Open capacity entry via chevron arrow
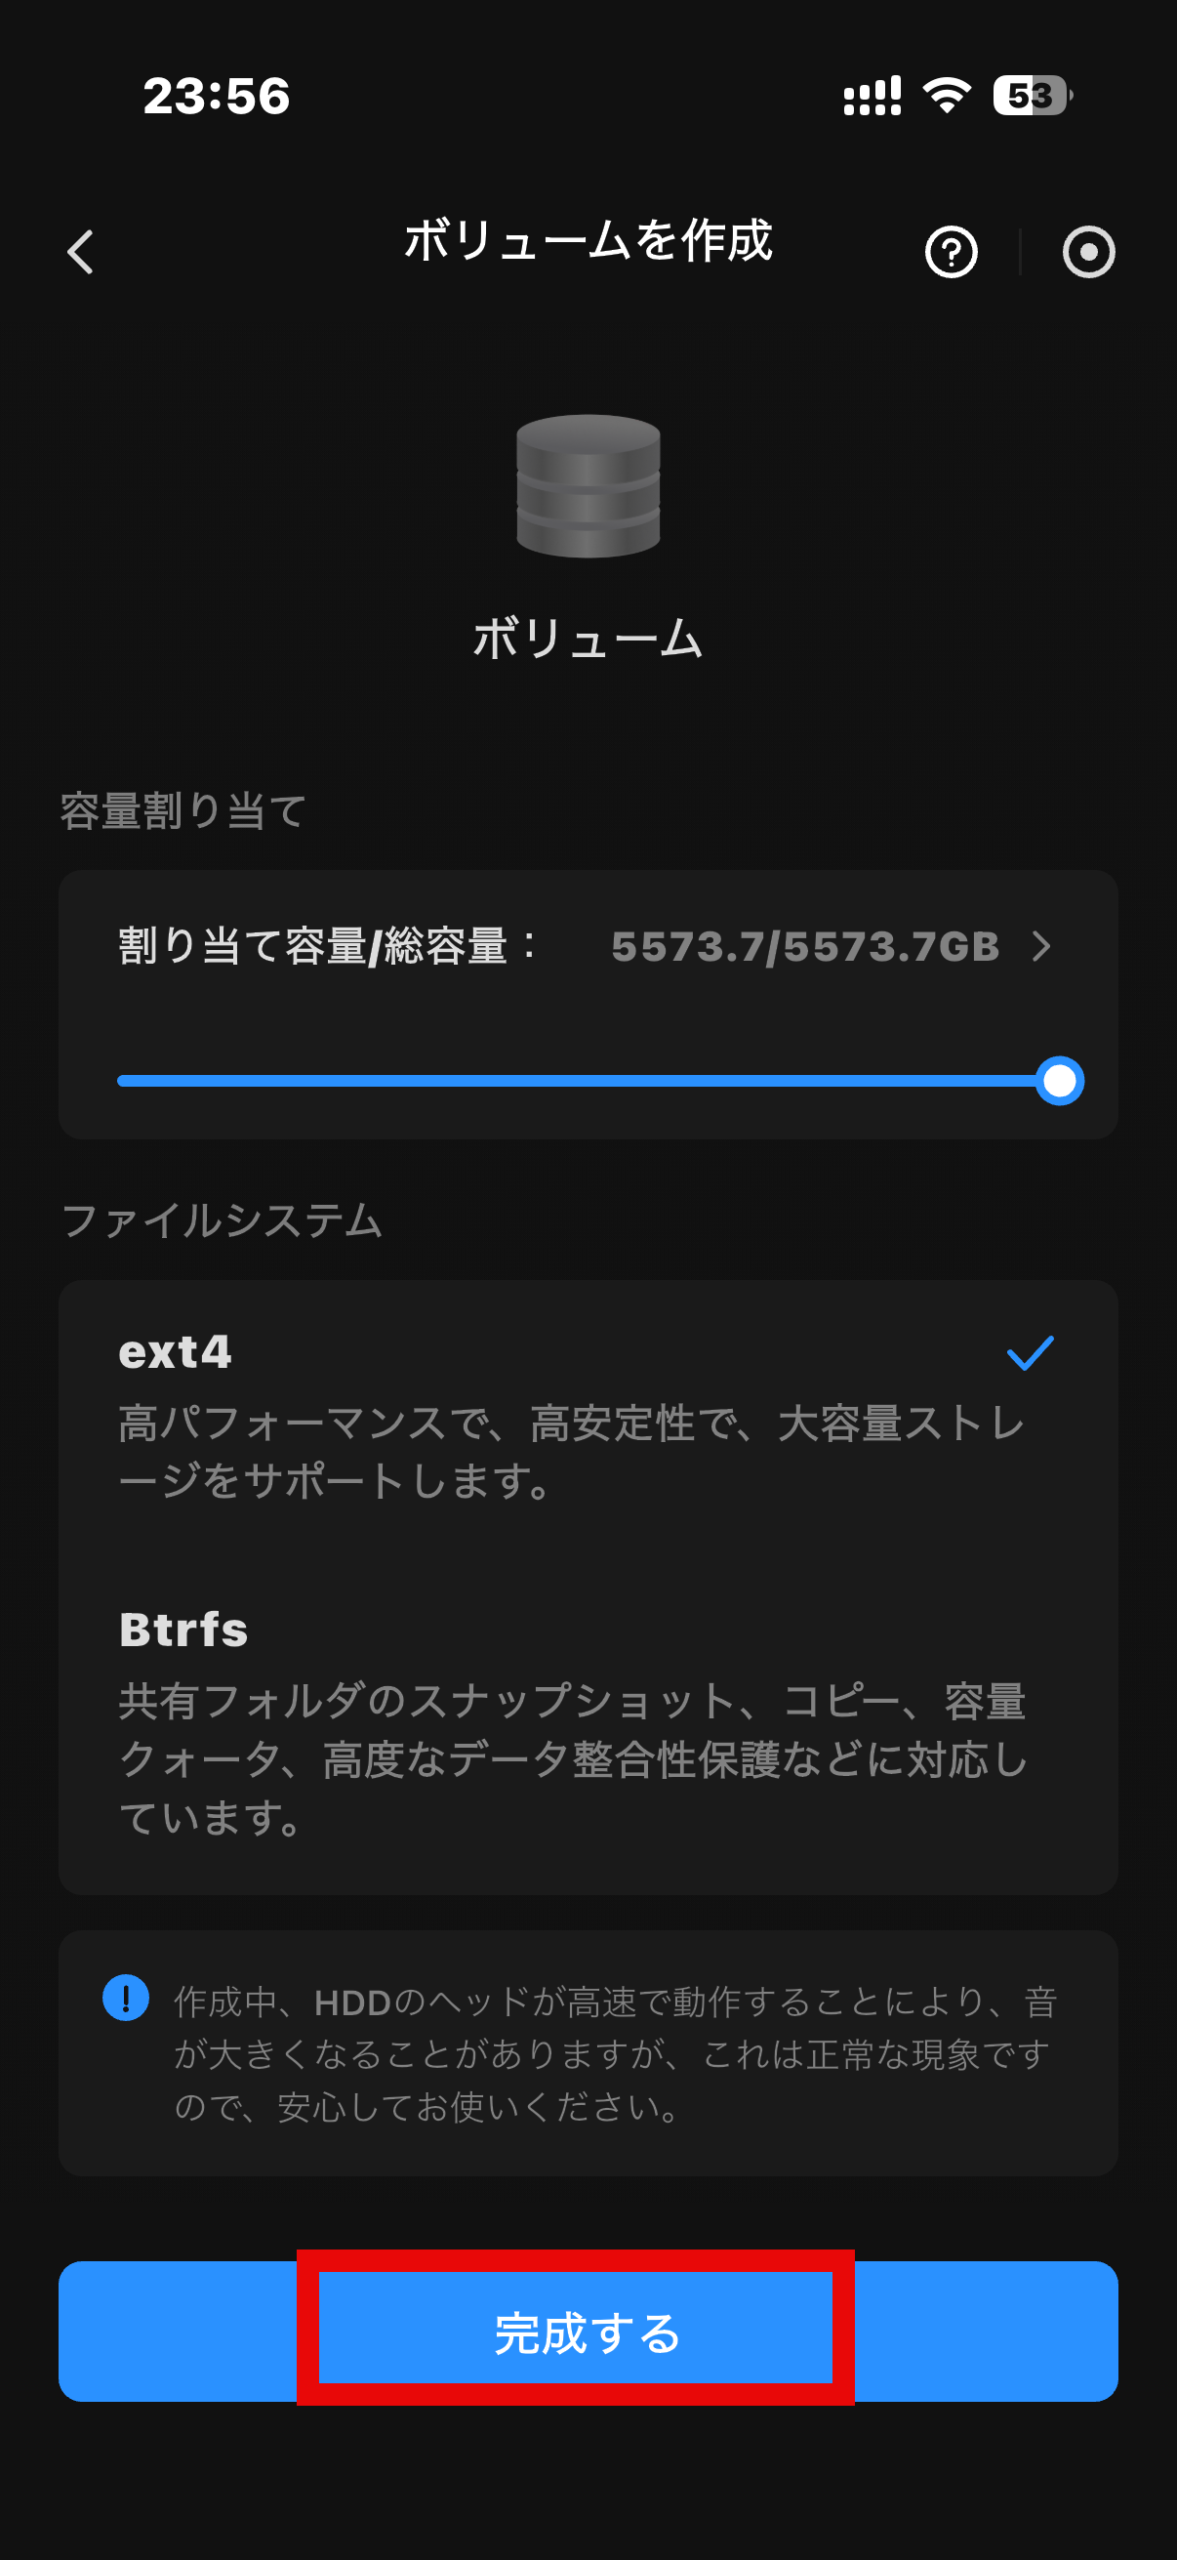The height and width of the screenshot is (2560, 1177). click(x=1042, y=946)
